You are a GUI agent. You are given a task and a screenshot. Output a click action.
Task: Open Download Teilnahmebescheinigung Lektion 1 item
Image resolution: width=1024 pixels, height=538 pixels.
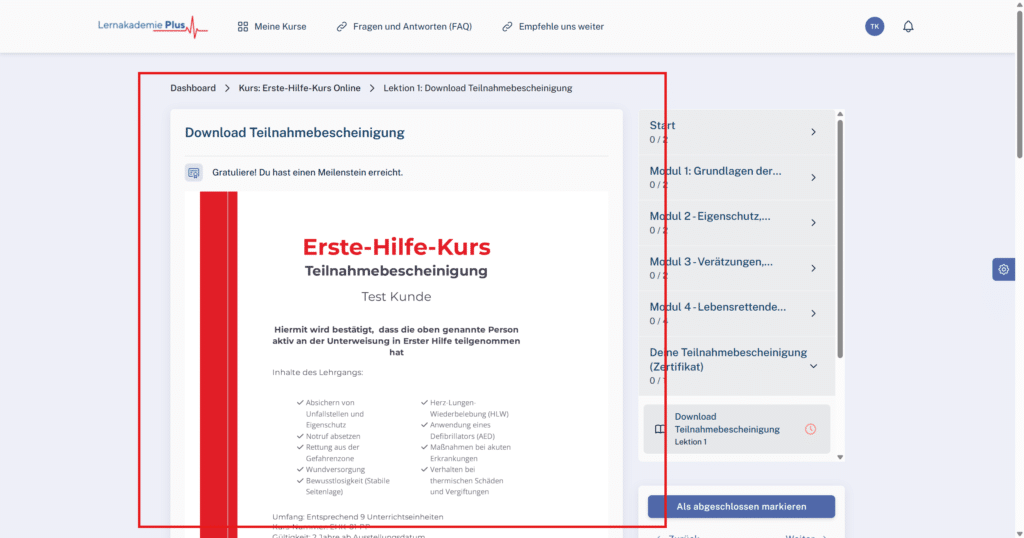click(737, 429)
